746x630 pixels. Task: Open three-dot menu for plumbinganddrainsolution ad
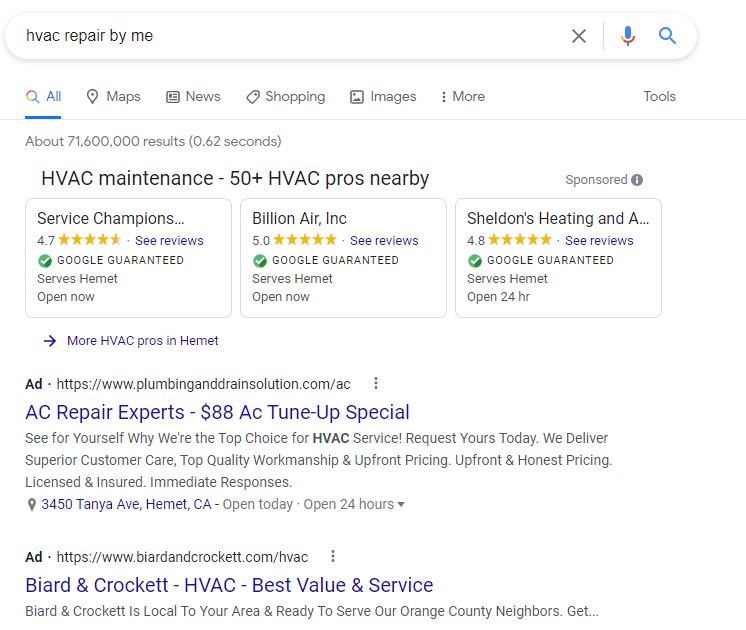[x=376, y=384]
